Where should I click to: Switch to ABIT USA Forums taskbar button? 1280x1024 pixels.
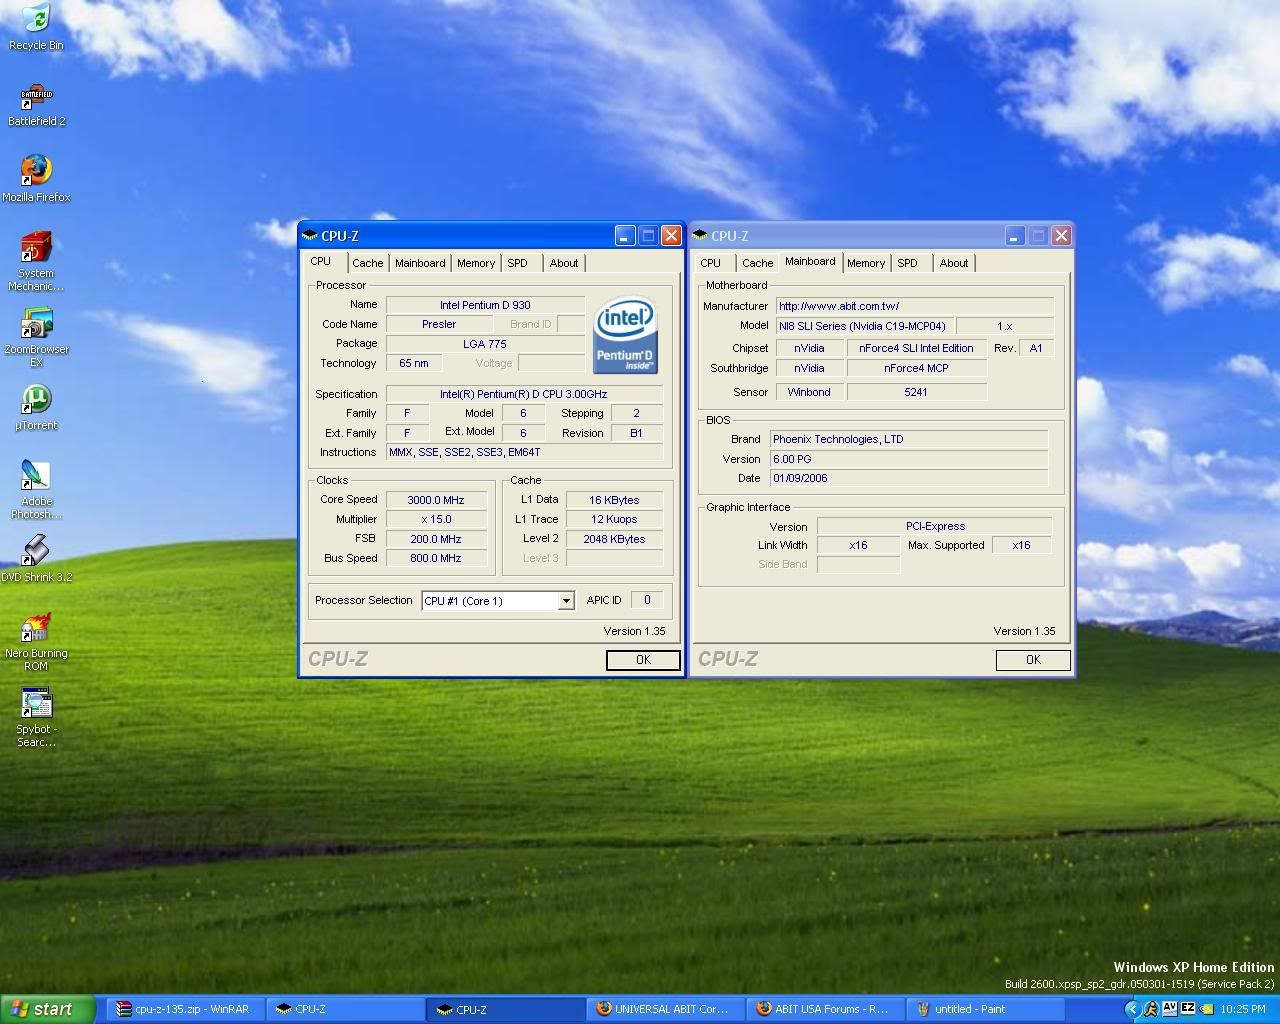pos(824,1009)
